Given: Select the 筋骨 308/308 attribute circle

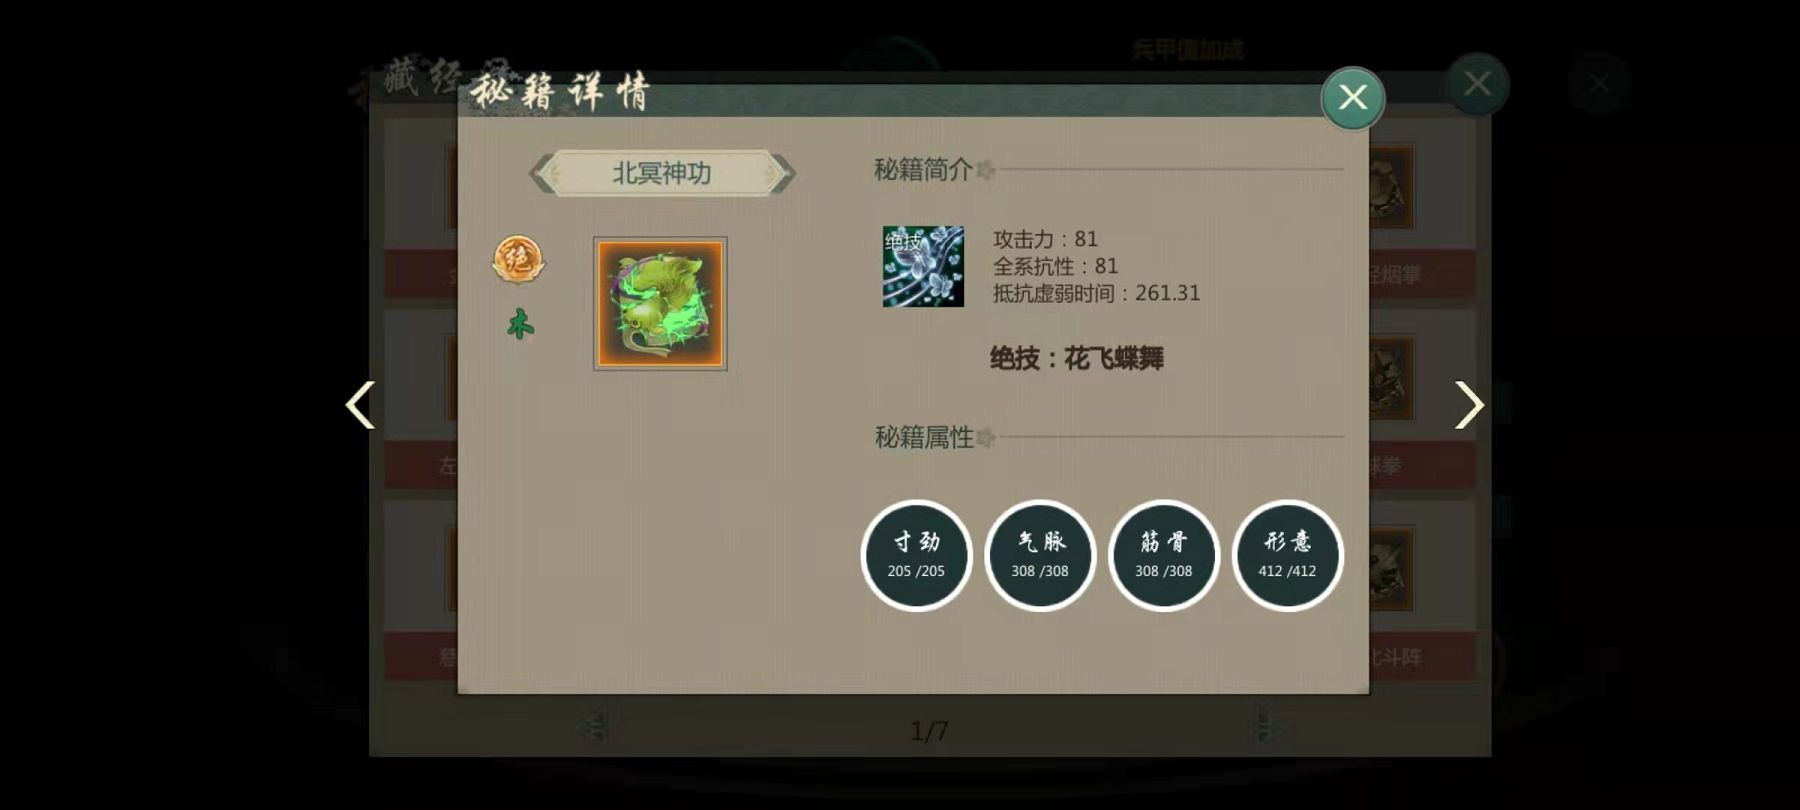Looking at the screenshot, I should 1164,555.
